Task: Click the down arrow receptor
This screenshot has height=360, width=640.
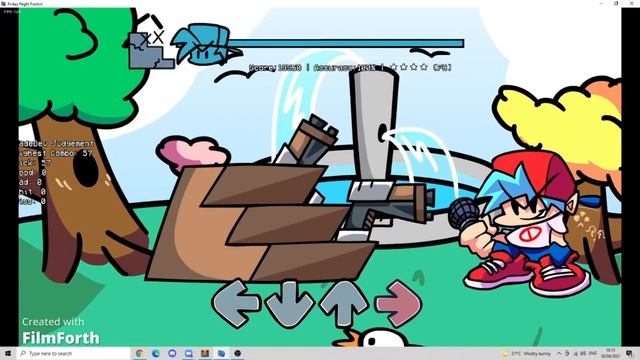Action: (x=290, y=304)
